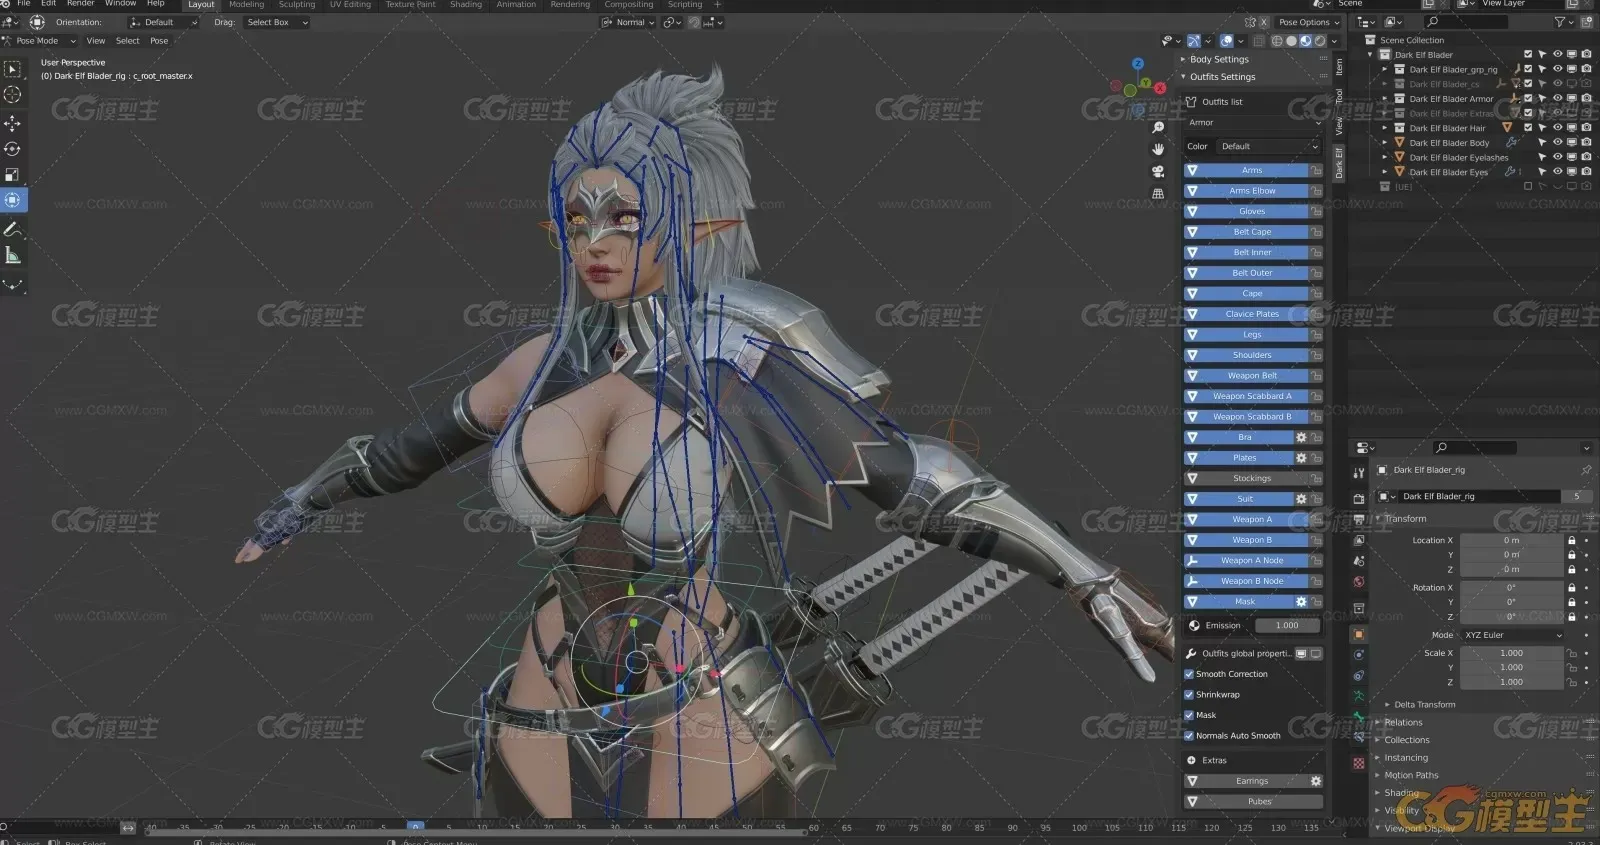Hide Dark Elf Blader Hair via eye icon
This screenshot has height=845, width=1600.
click(1557, 128)
